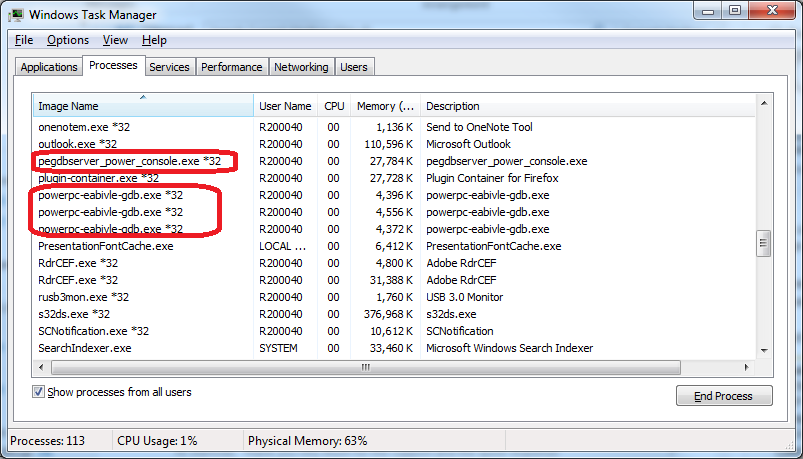
Task: Click the 376,968 K memory value
Action: coord(388,314)
